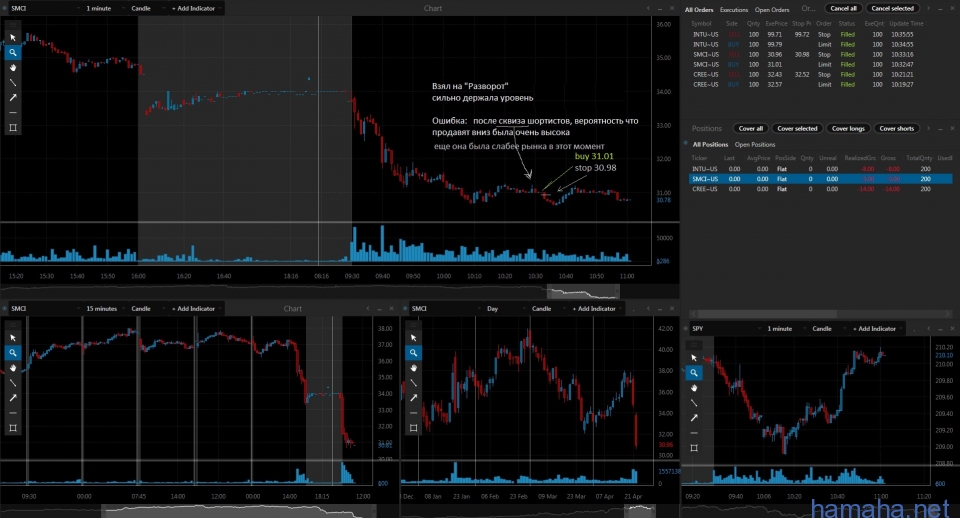Pick the line drawing tool in the SPY chart
Image resolution: width=960 pixels, height=520 pixels.
tap(694, 402)
